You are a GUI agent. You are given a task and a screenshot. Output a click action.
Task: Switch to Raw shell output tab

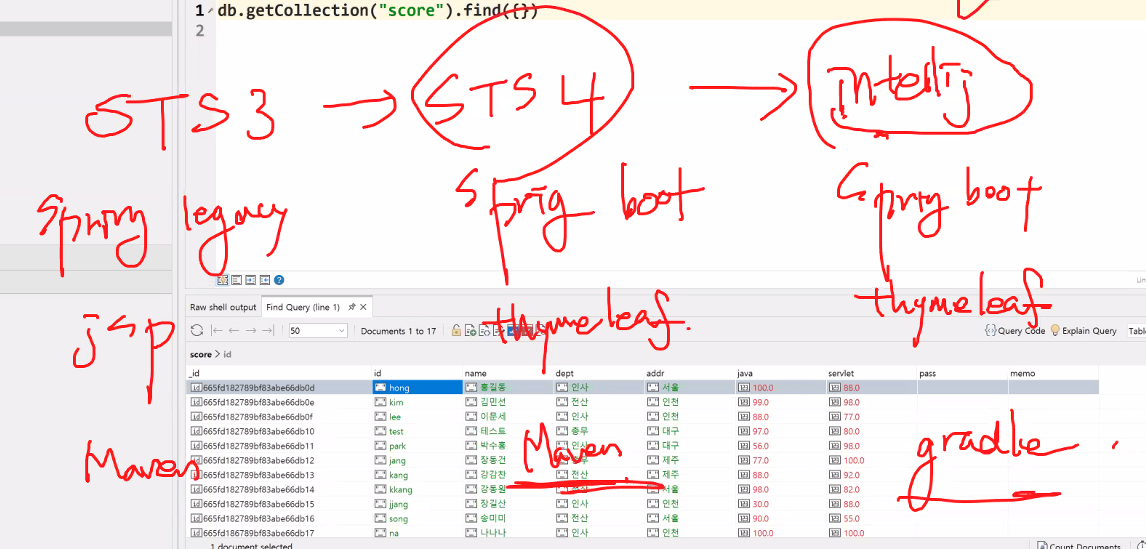(223, 307)
